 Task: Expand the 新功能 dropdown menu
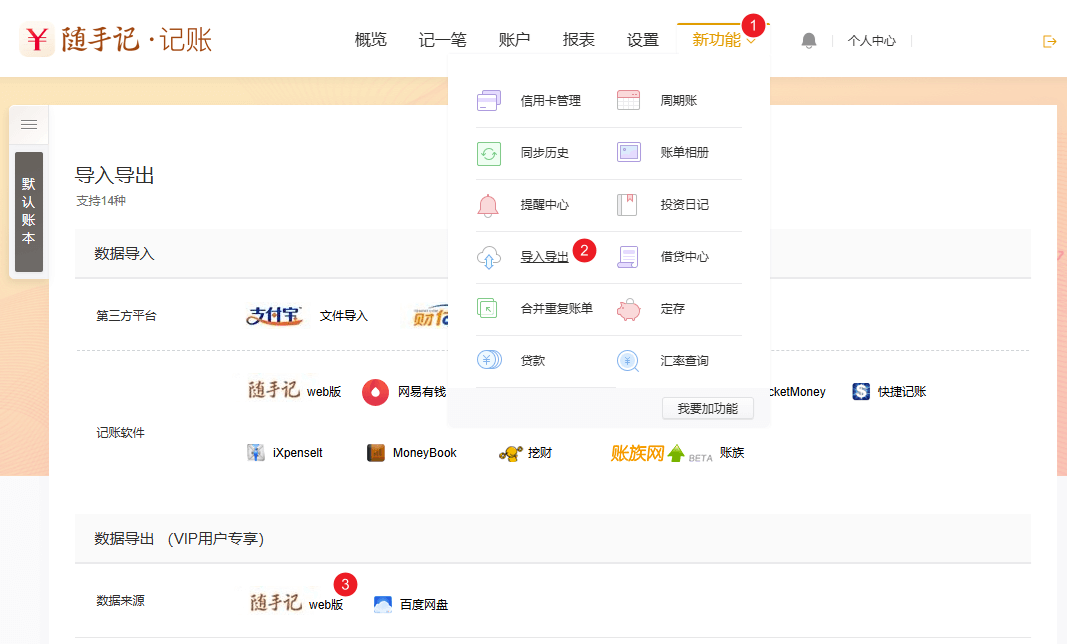(723, 40)
